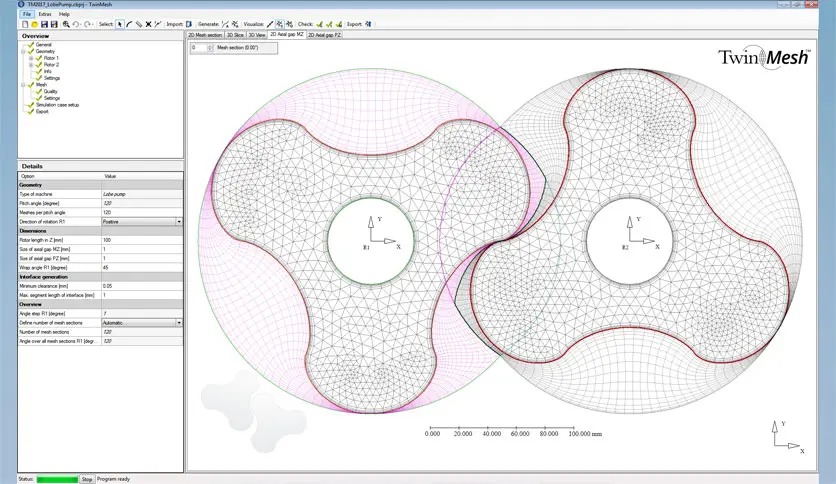This screenshot has height=484, width=836.
Task: Click the green status progress bar
Action: click(x=57, y=479)
